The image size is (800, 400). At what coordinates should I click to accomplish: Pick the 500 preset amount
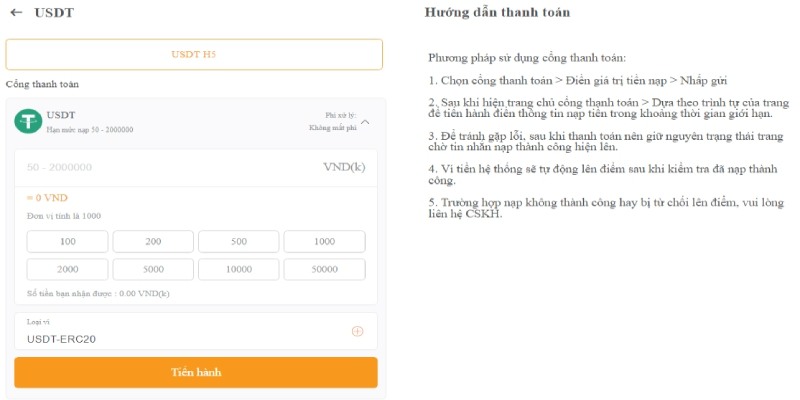tap(239, 241)
